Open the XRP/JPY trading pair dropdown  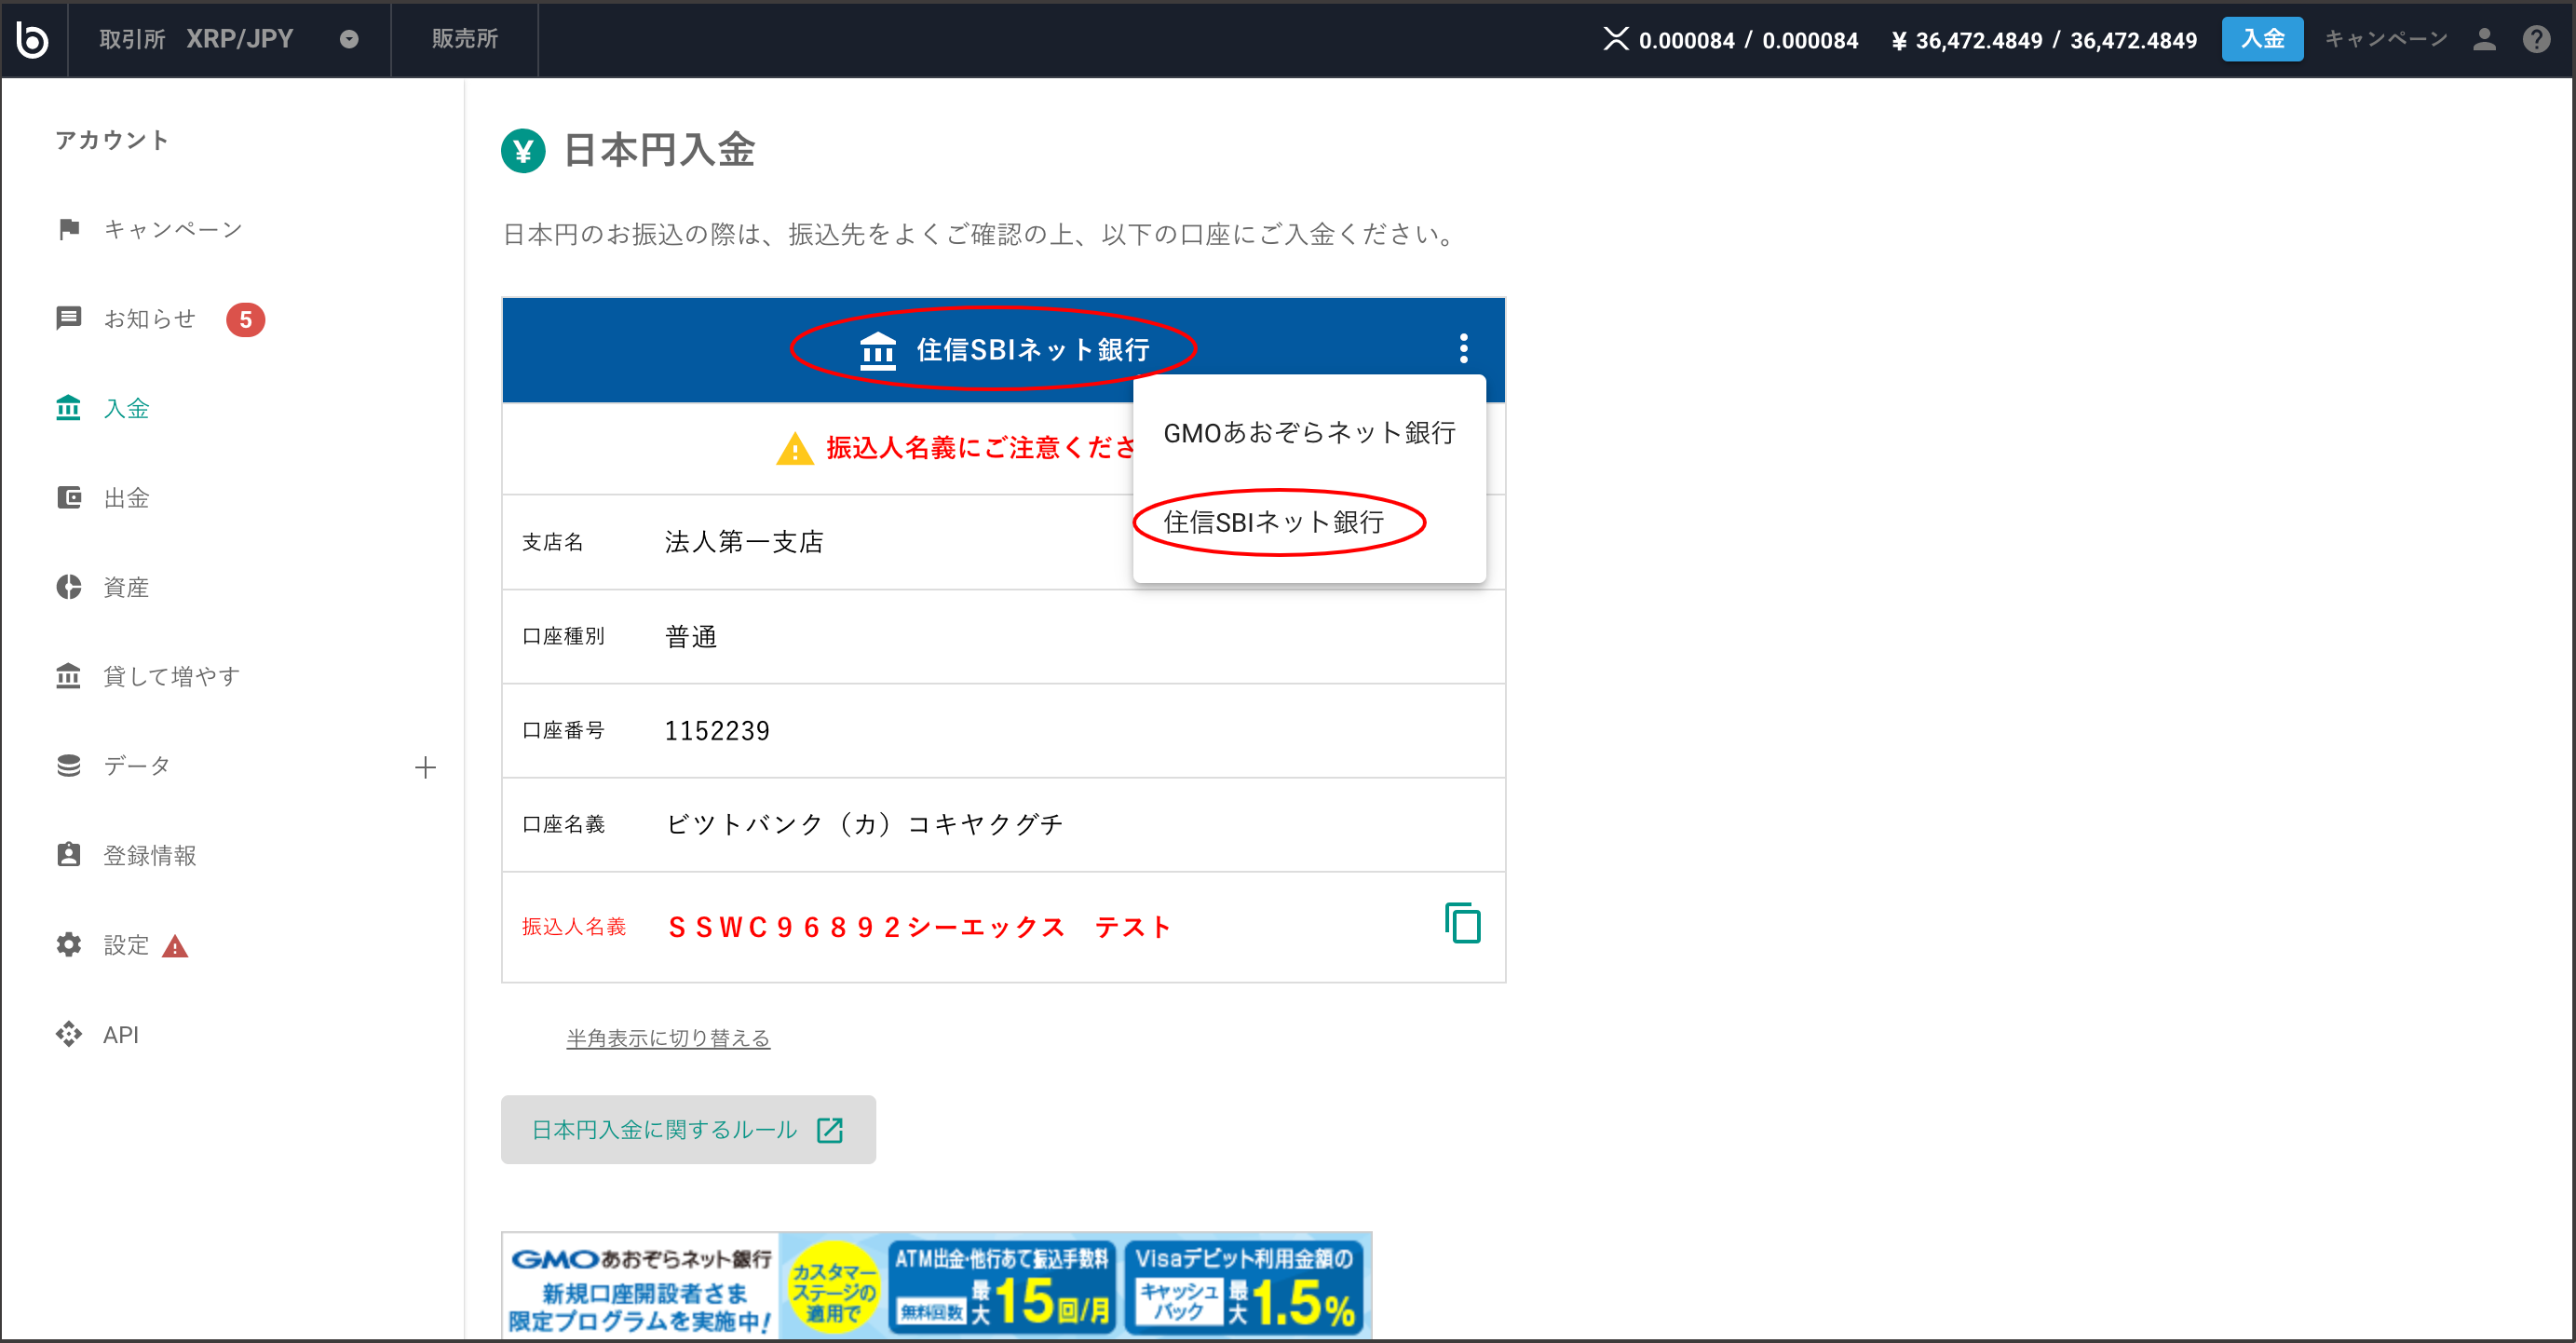pos(348,39)
